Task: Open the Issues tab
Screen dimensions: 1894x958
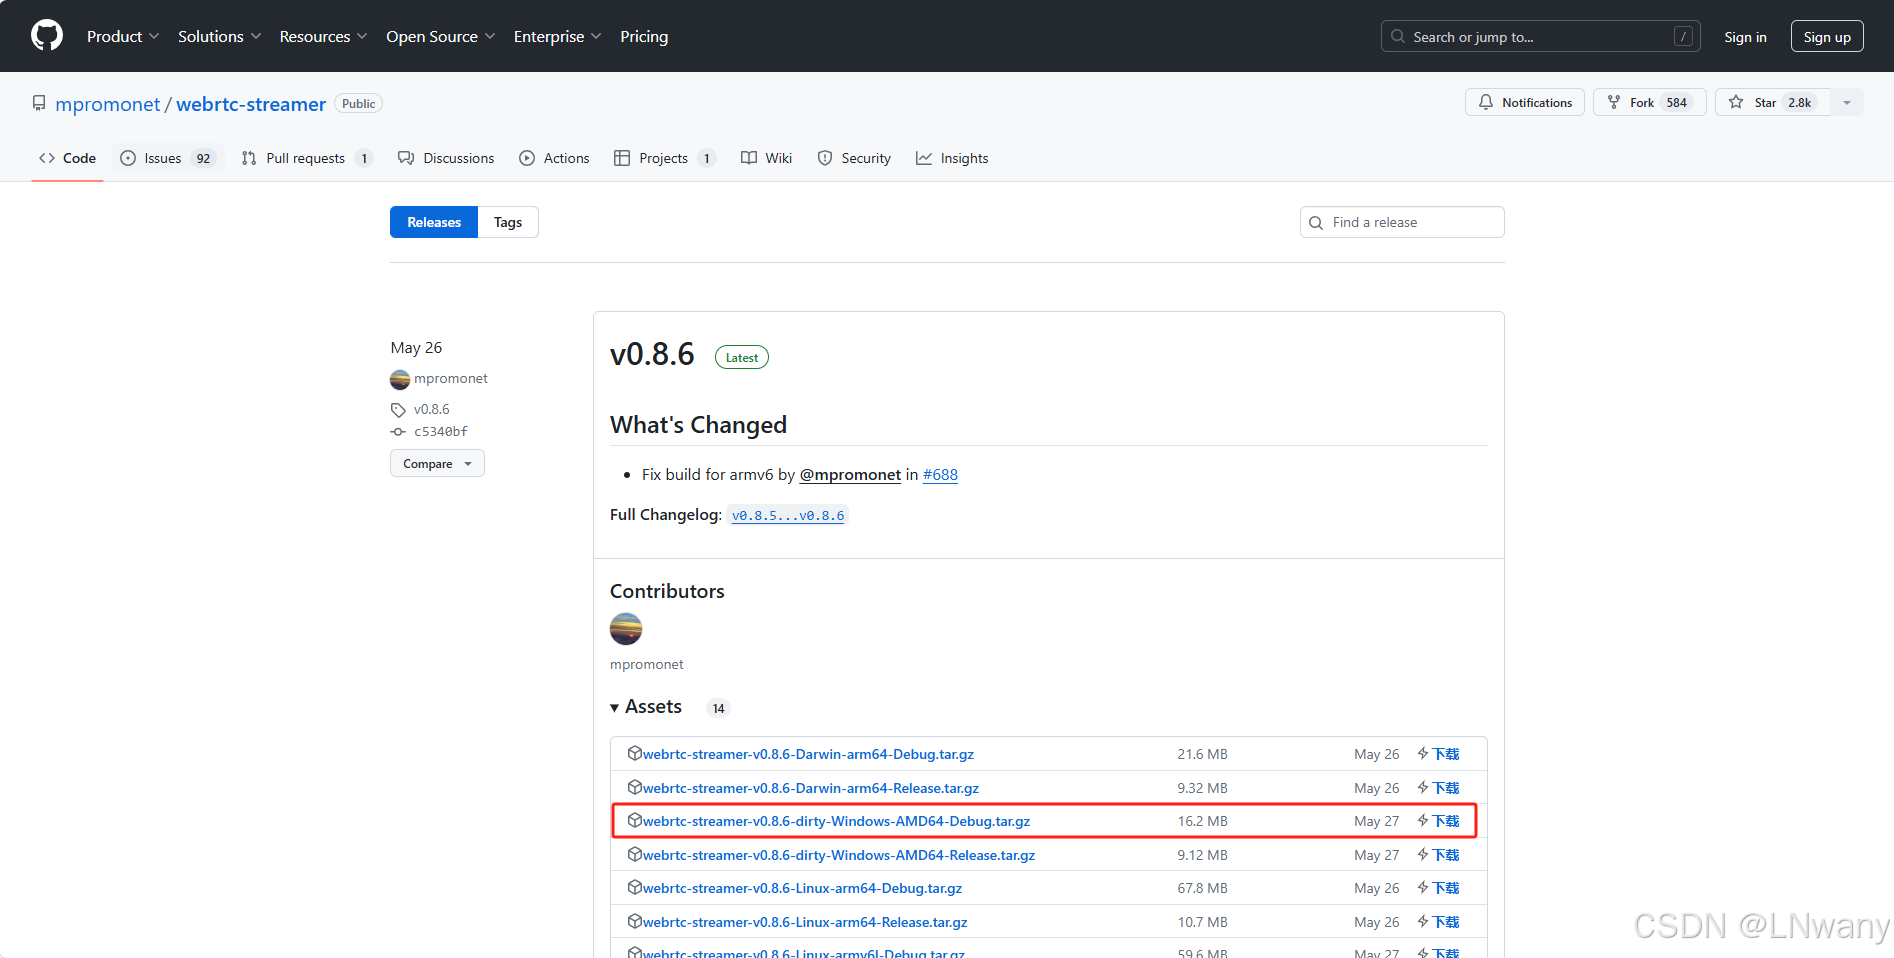Action: [x=166, y=158]
